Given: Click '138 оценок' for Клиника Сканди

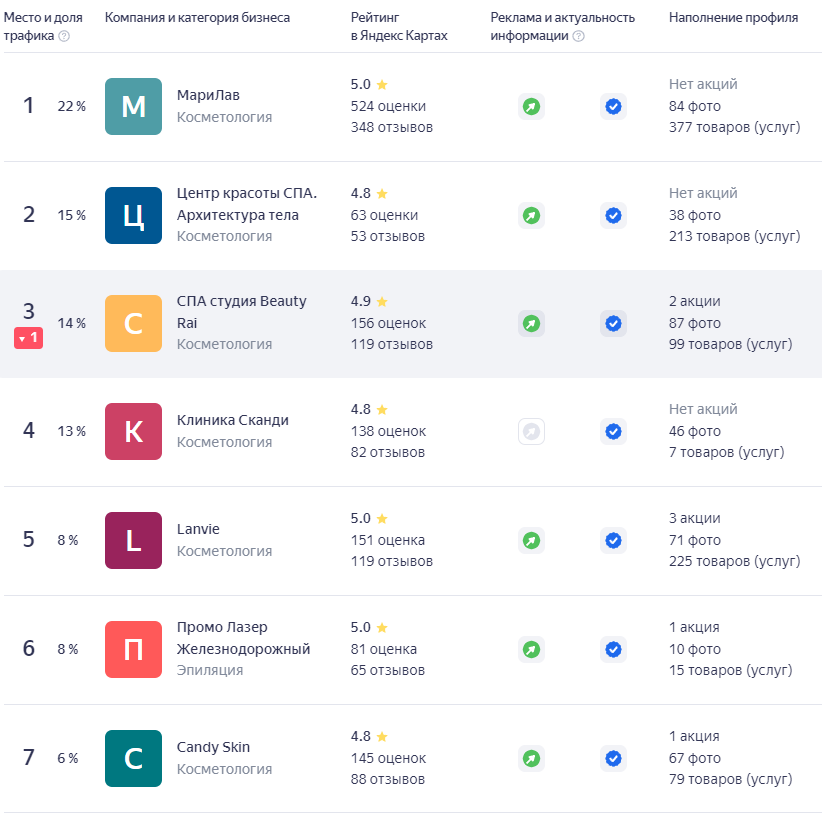Looking at the screenshot, I should point(388,431).
